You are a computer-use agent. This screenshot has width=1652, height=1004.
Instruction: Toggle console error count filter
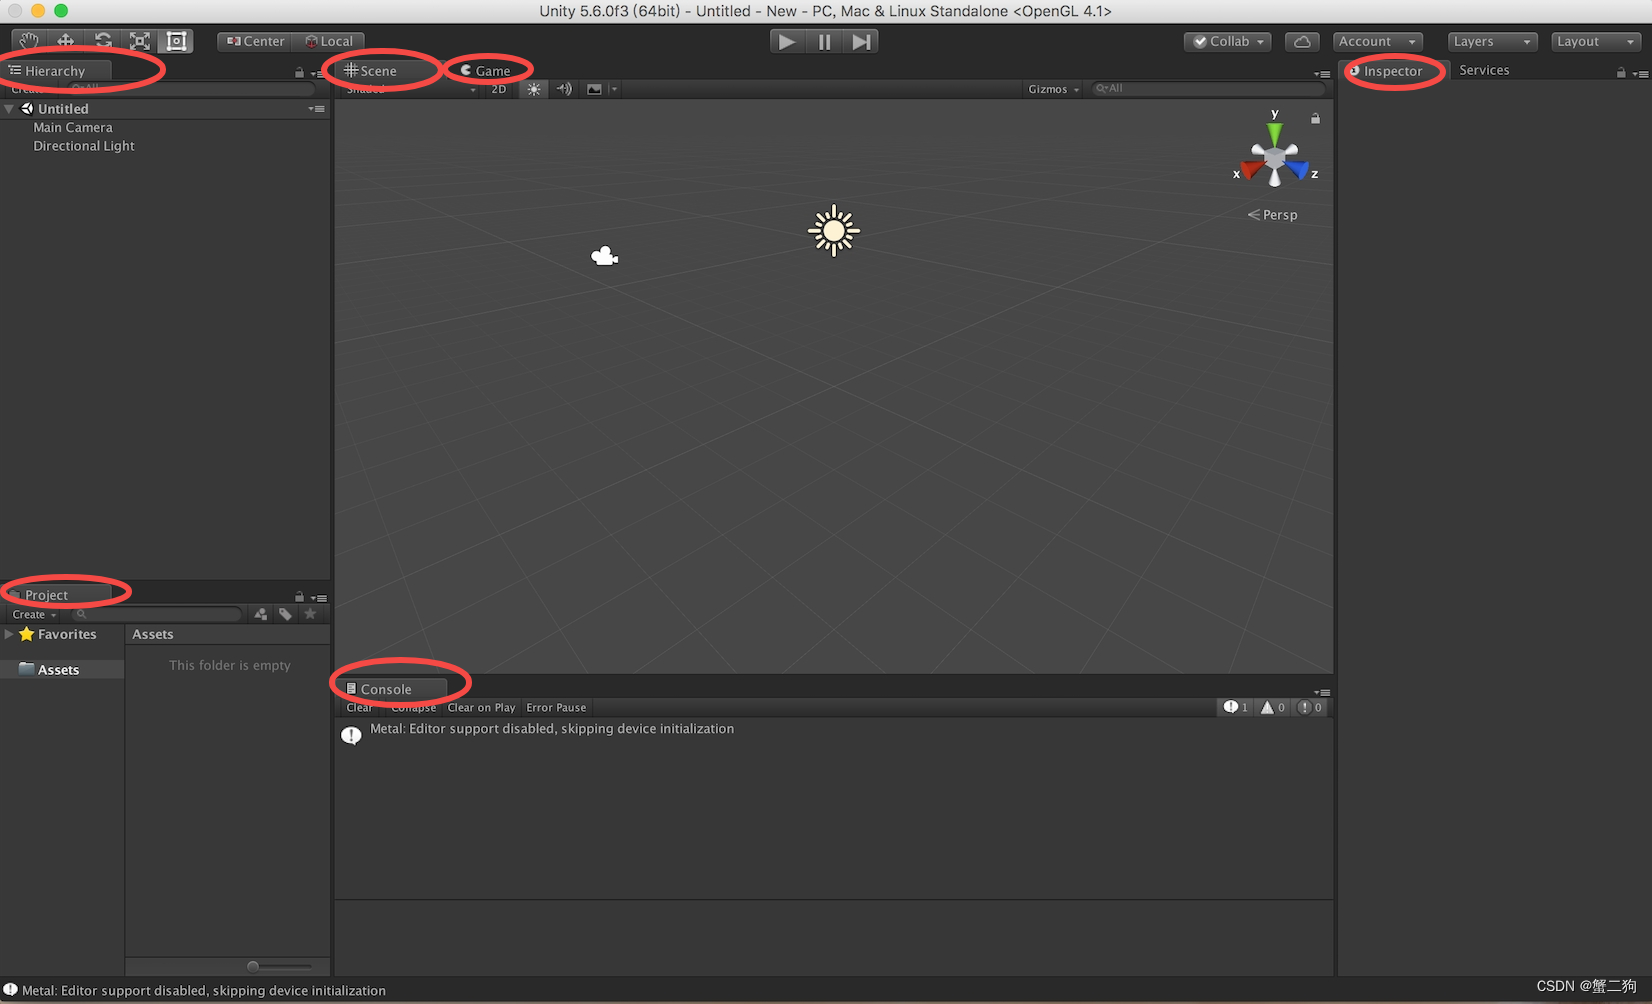click(1309, 707)
